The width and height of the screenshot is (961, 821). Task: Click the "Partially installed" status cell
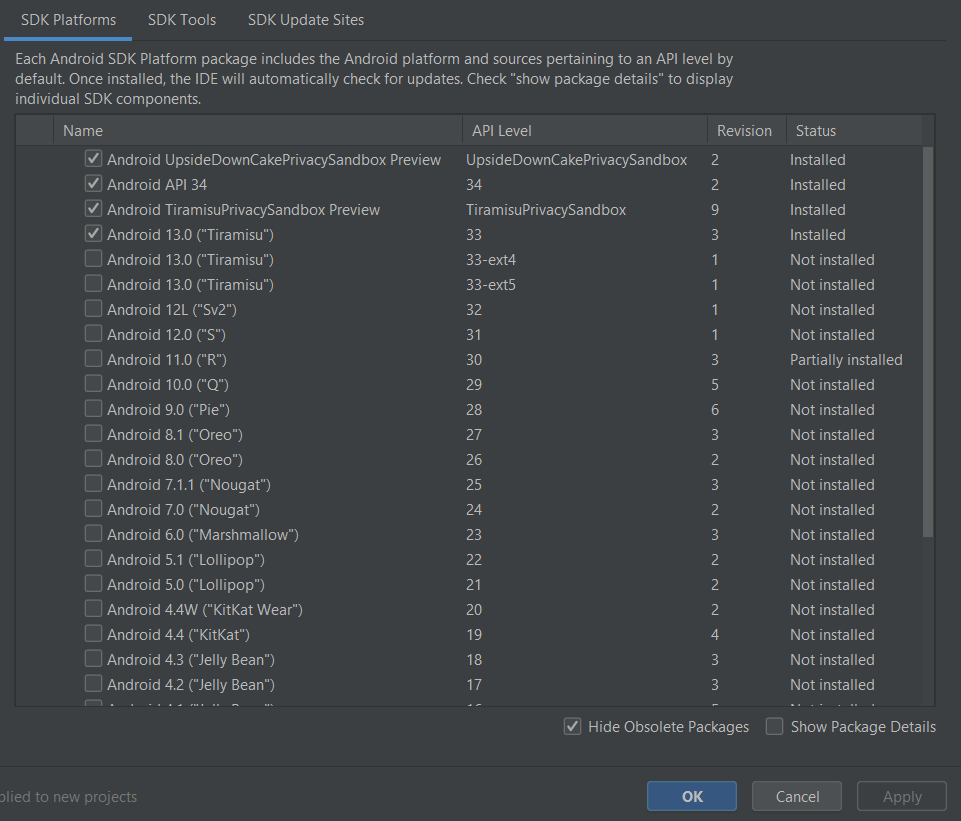[846, 360]
